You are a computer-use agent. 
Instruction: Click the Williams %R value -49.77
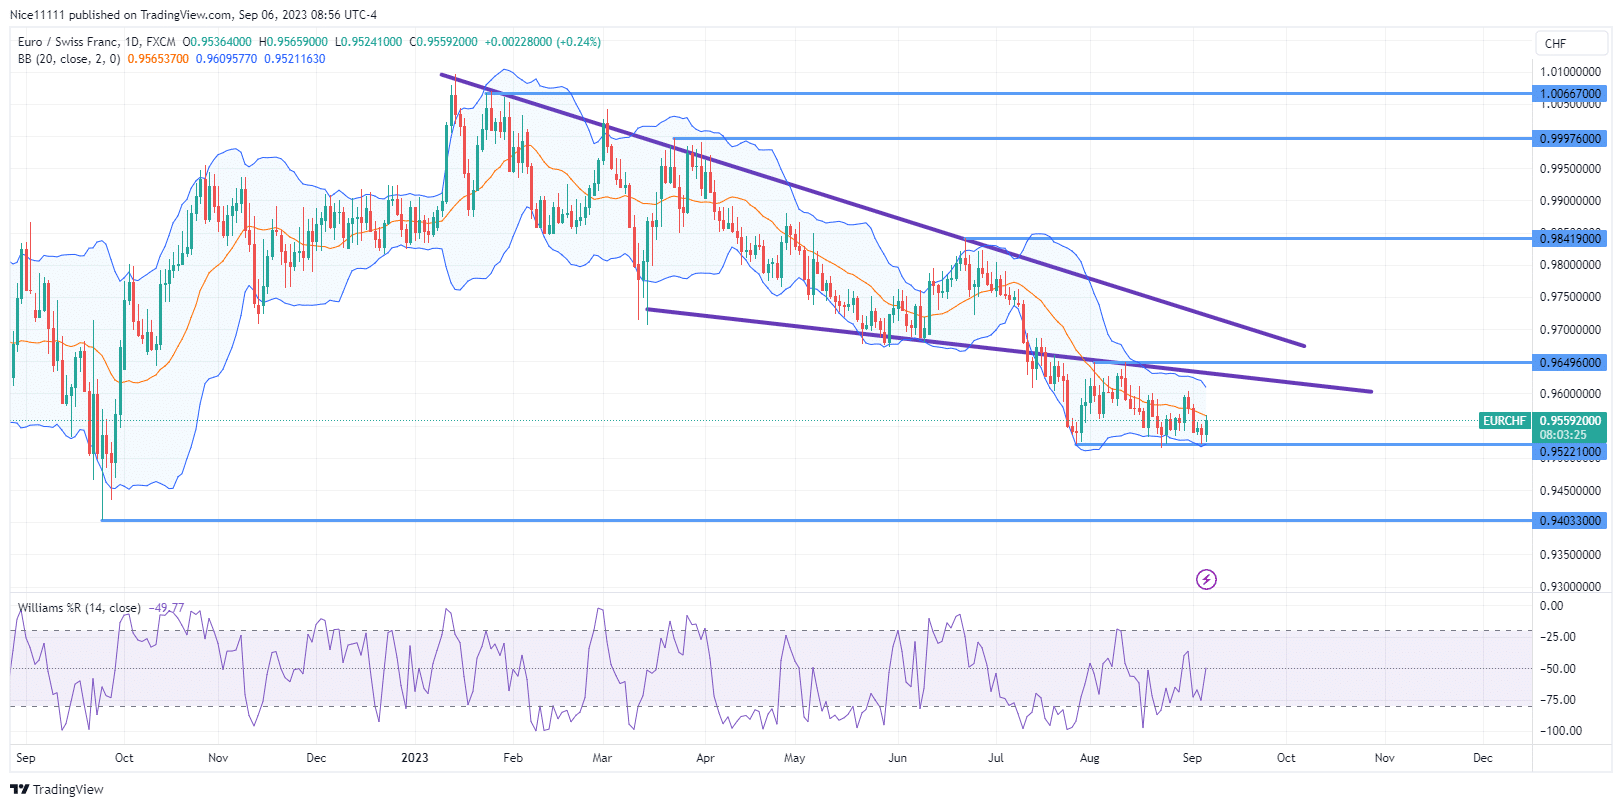[x=166, y=608]
